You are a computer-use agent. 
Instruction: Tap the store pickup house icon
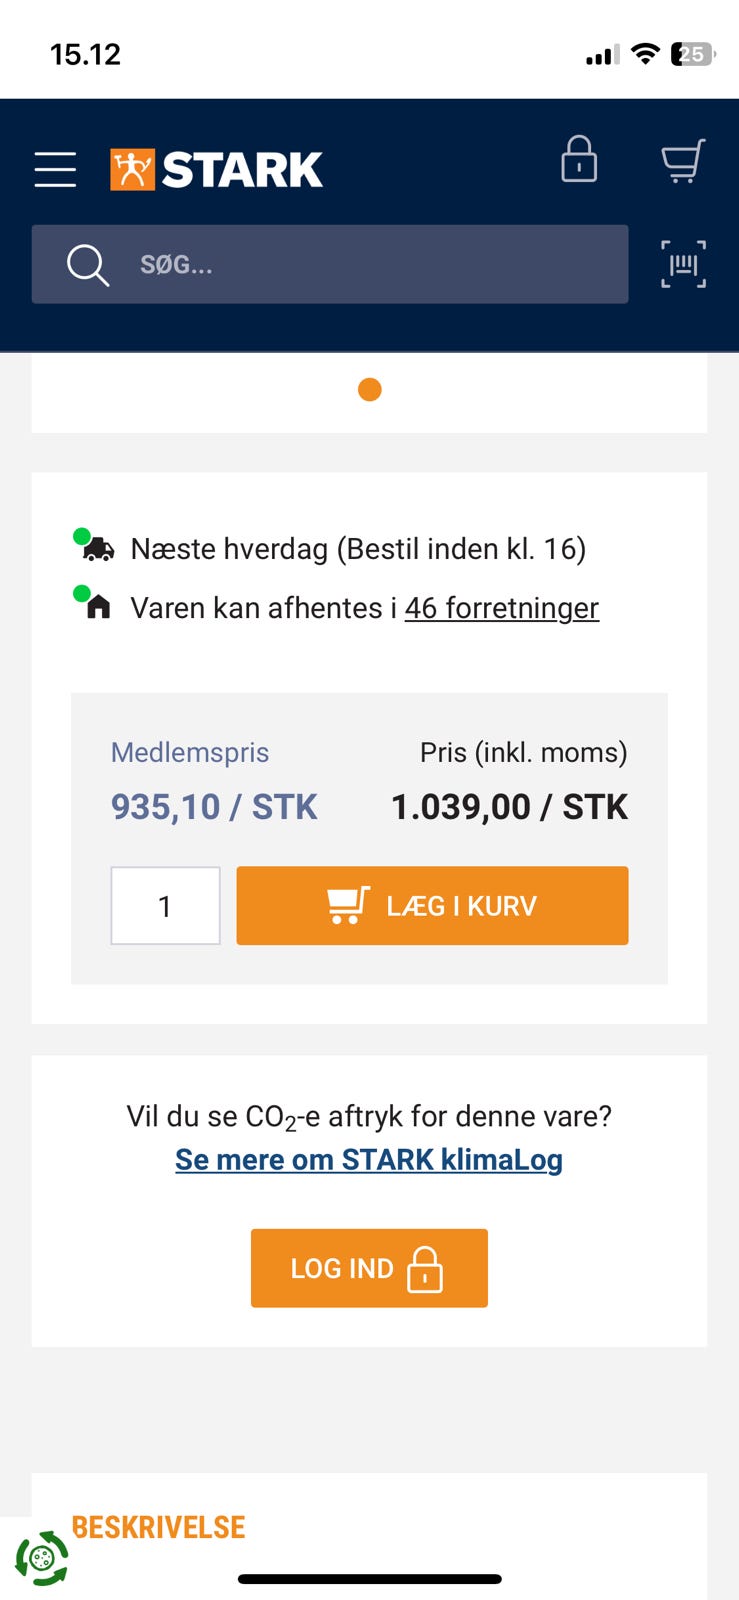click(x=97, y=607)
